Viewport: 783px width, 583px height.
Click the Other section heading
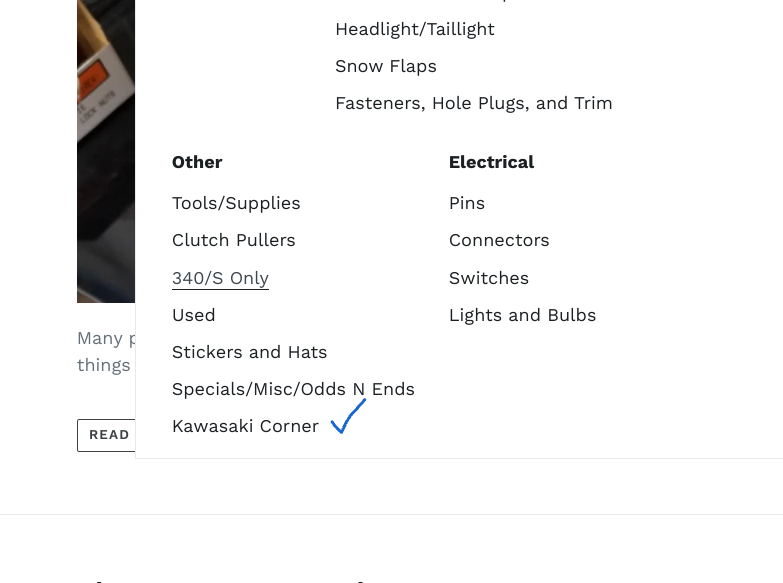(x=197, y=162)
